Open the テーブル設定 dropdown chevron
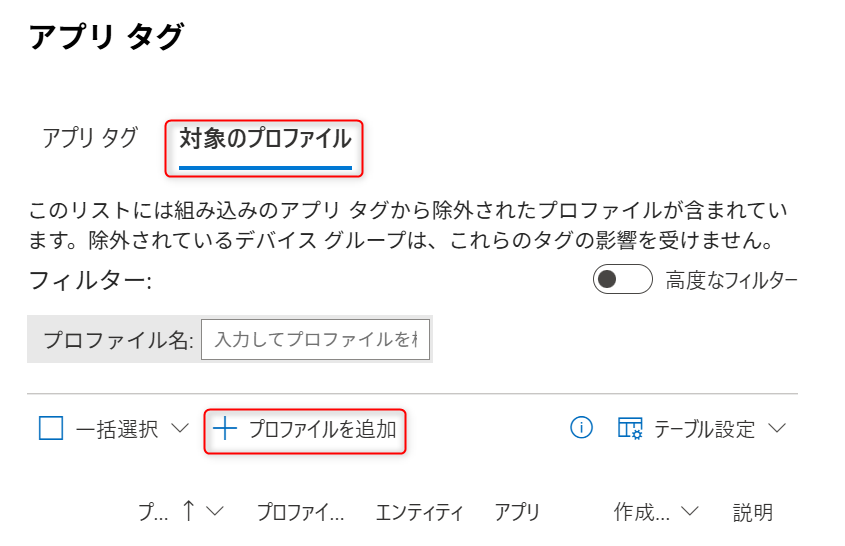The height and width of the screenshot is (546, 845). 777,428
